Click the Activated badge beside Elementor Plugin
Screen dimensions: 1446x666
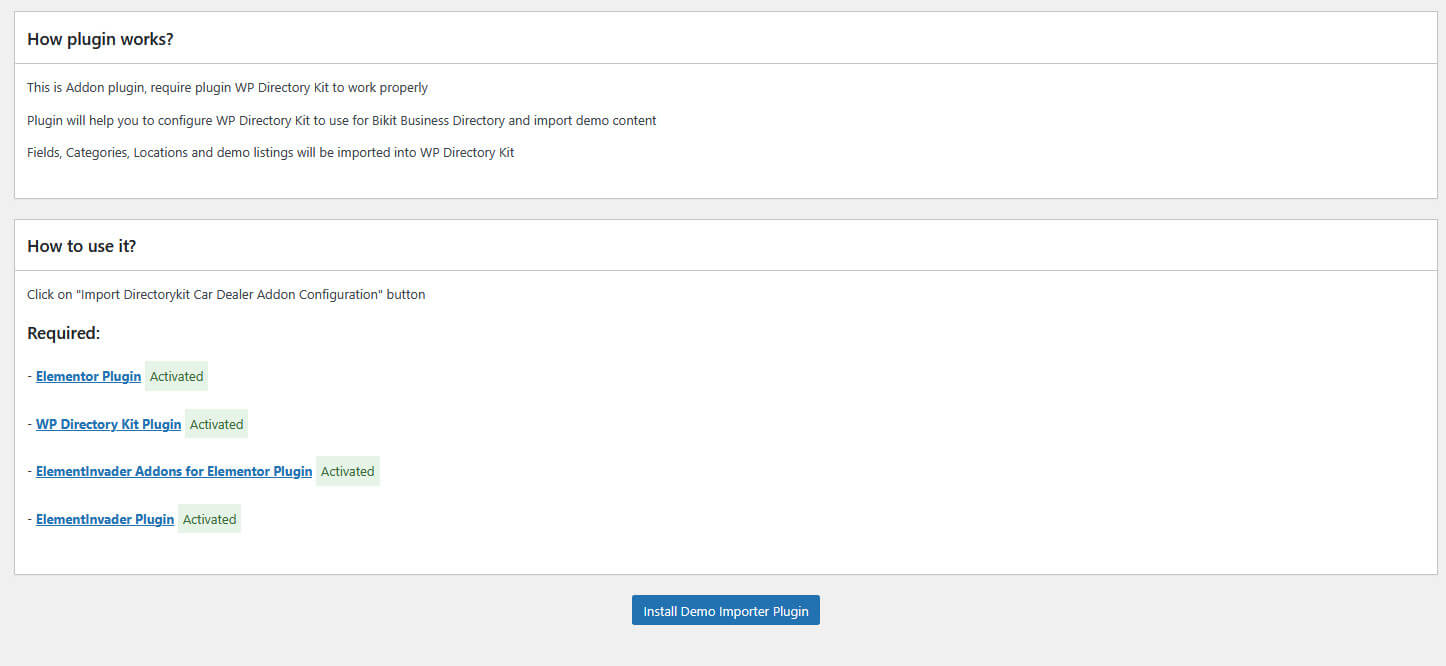pyautogui.click(x=176, y=377)
